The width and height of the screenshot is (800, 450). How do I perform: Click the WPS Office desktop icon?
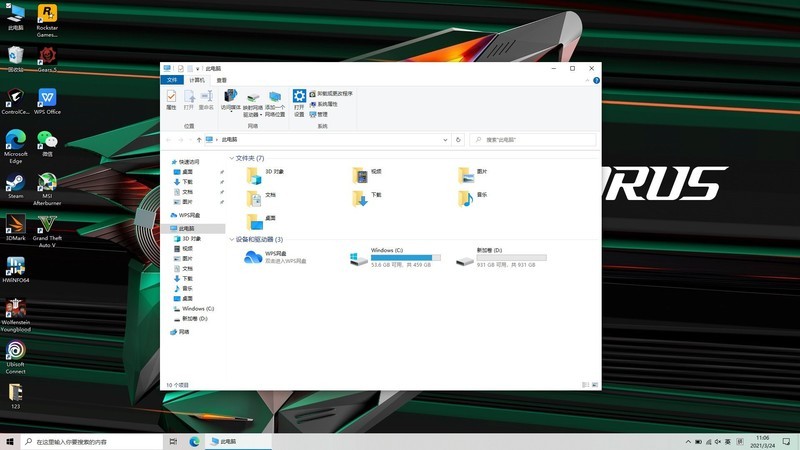pyautogui.click(x=47, y=101)
